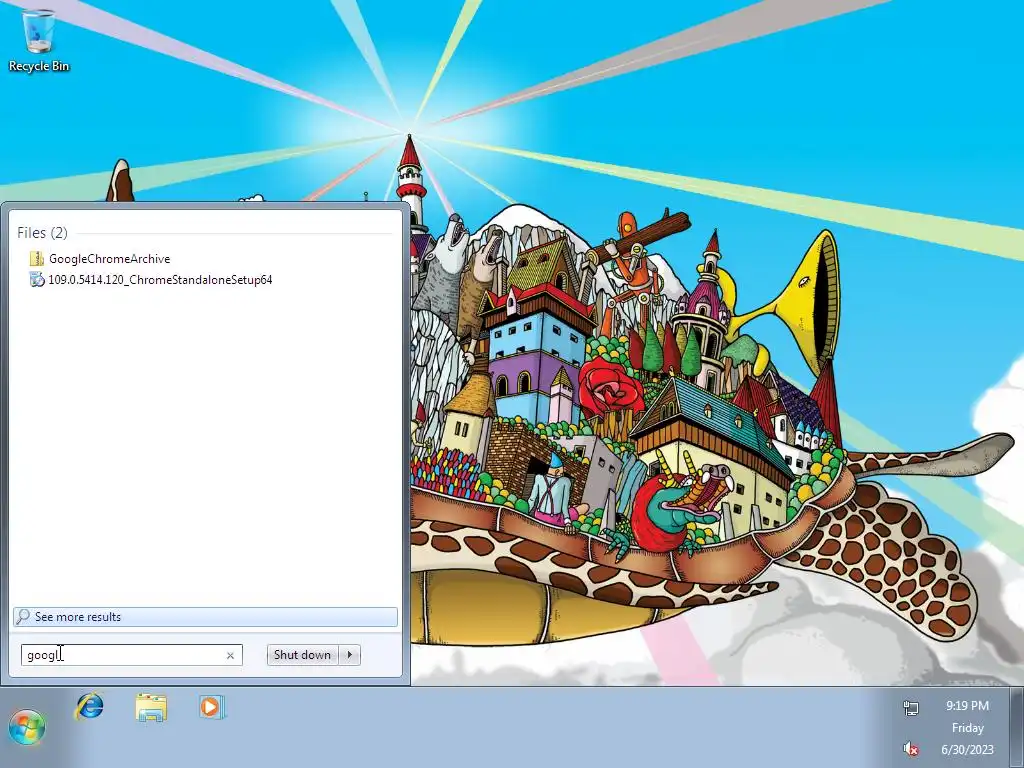This screenshot has width=1024, height=768.
Task: Click the network icon in system tray
Action: click(911, 707)
